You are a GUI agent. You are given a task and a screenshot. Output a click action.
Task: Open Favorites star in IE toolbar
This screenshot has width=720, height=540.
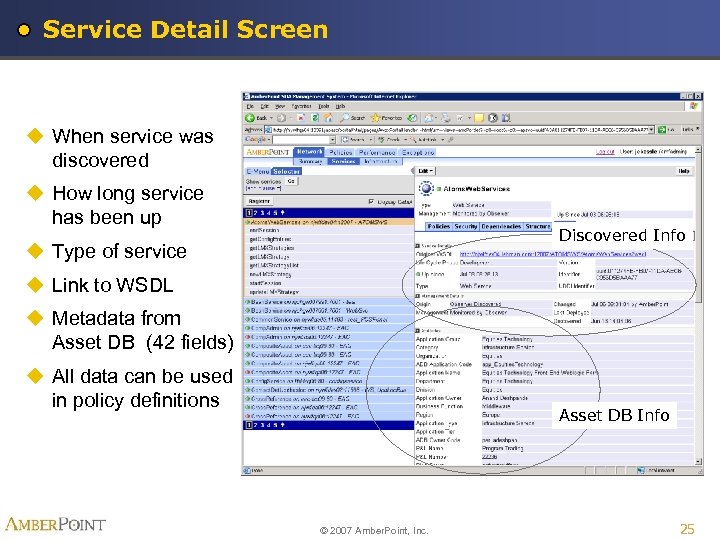click(x=375, y=118)
